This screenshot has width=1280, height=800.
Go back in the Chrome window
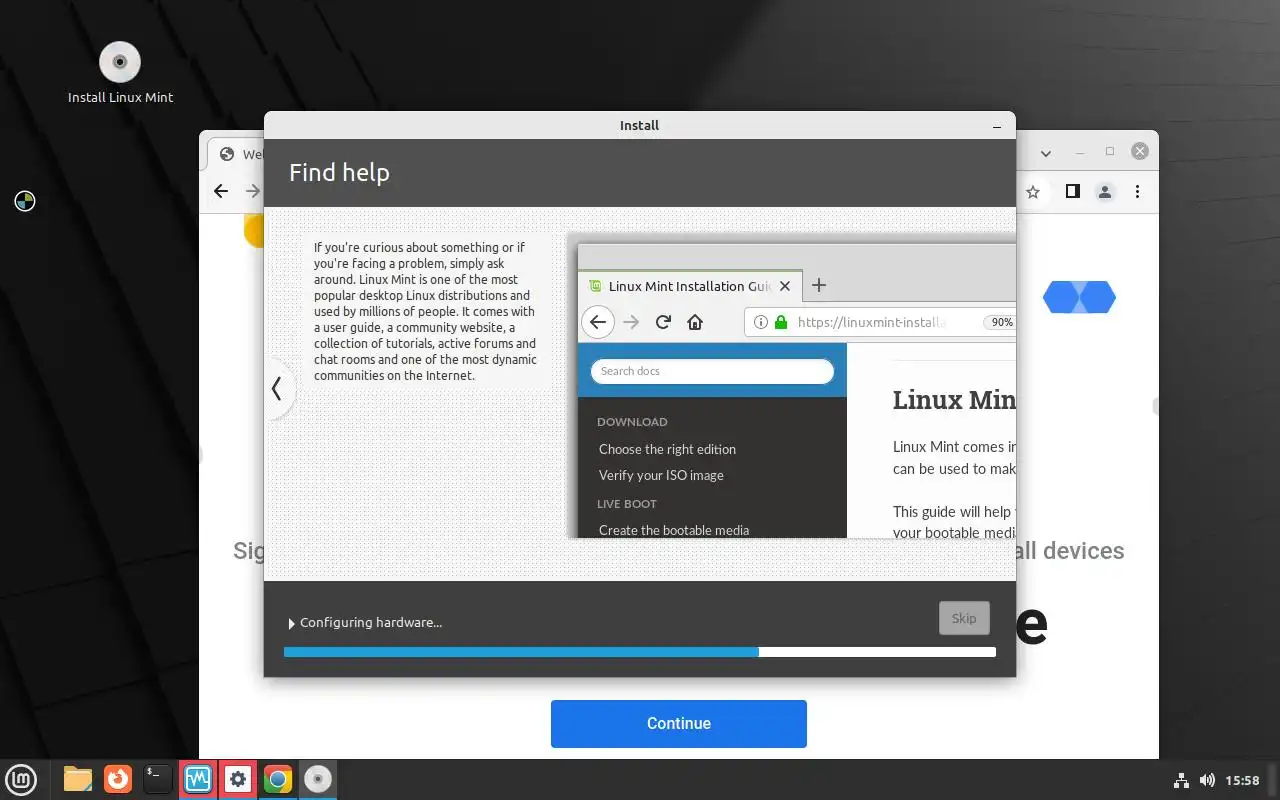click(221, 191)
